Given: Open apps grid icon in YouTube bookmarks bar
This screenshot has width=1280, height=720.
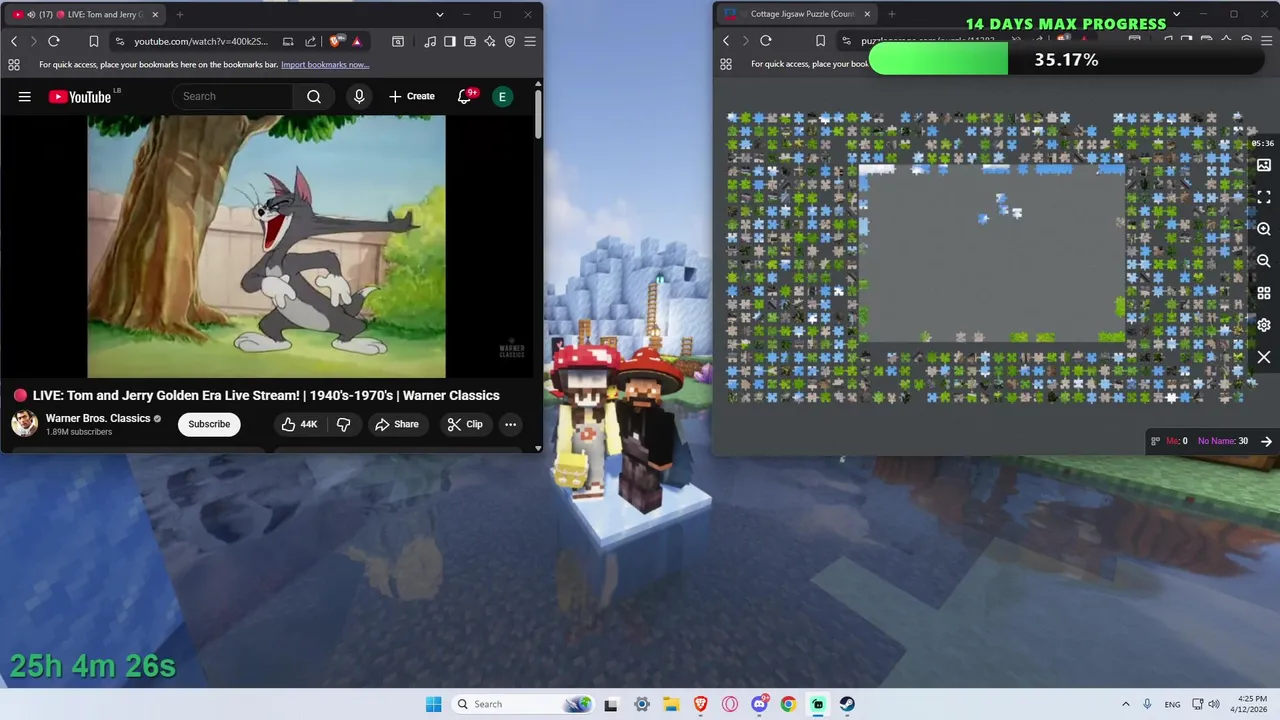Looking at the screenshot, I should pyautogui.click(x=14, y=64).
